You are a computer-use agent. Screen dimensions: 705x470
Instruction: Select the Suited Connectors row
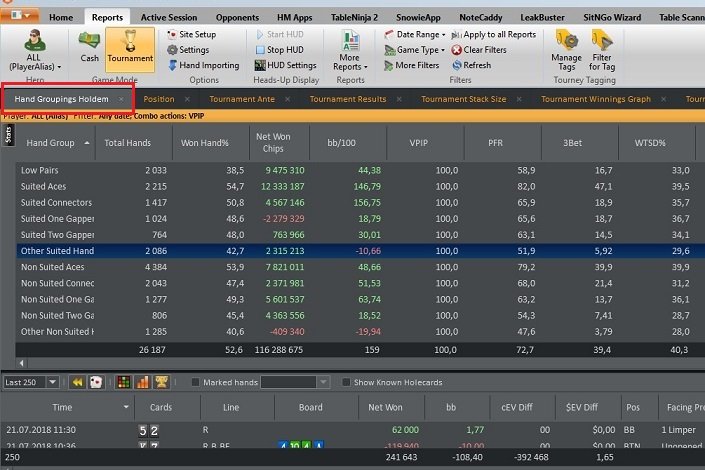tap(57, 202)
